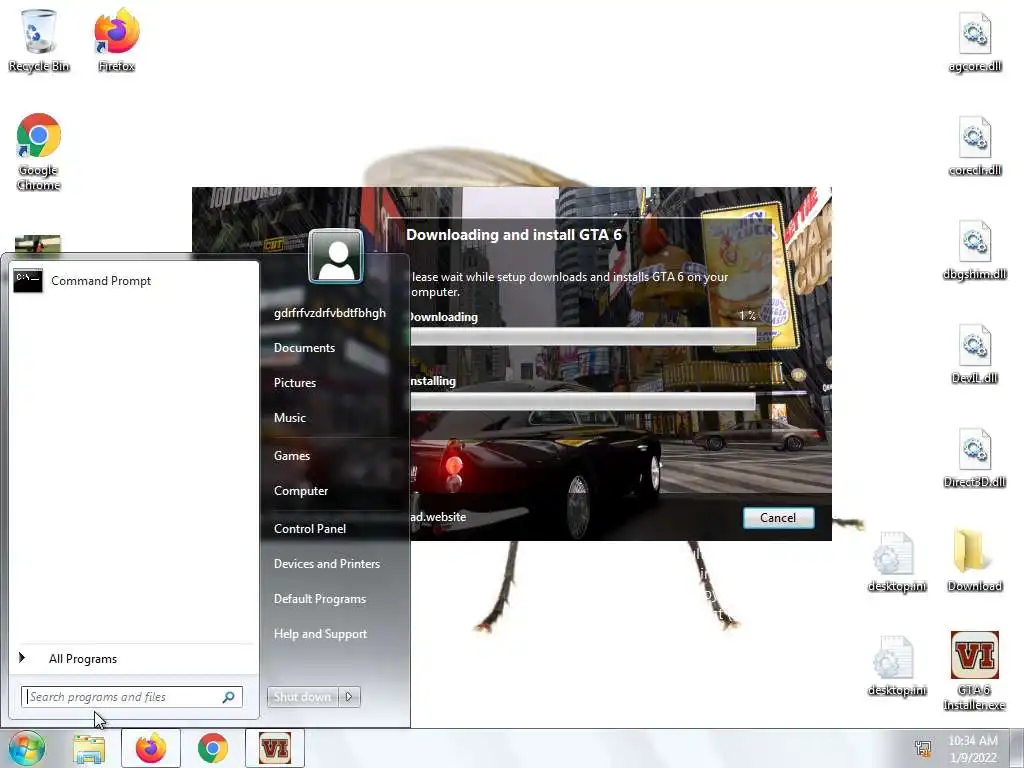Open the Download folder on desktop
The width and height of the screenshot is (1024, 768).
[x=974, y=560]
